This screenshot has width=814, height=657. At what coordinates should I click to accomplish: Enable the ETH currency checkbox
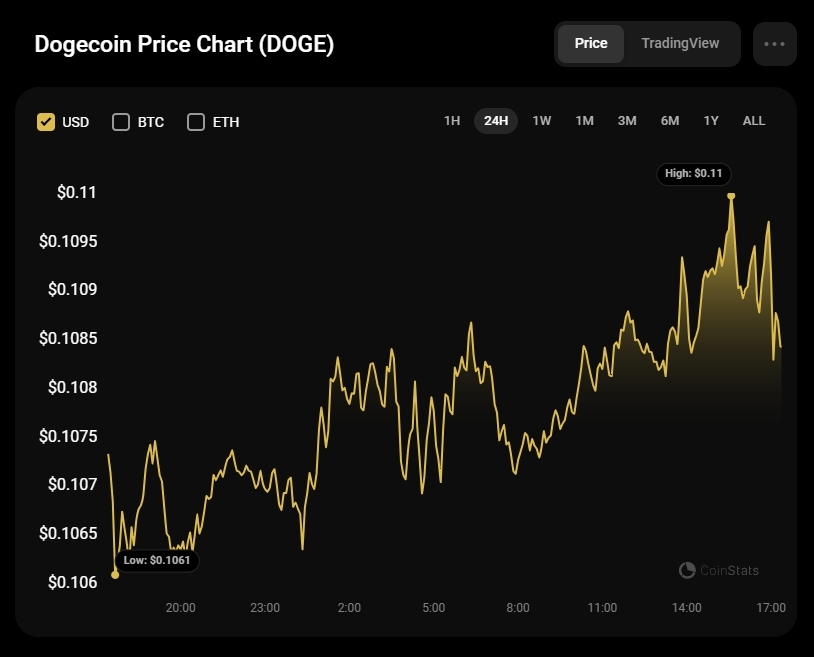(x=196, y=122)
